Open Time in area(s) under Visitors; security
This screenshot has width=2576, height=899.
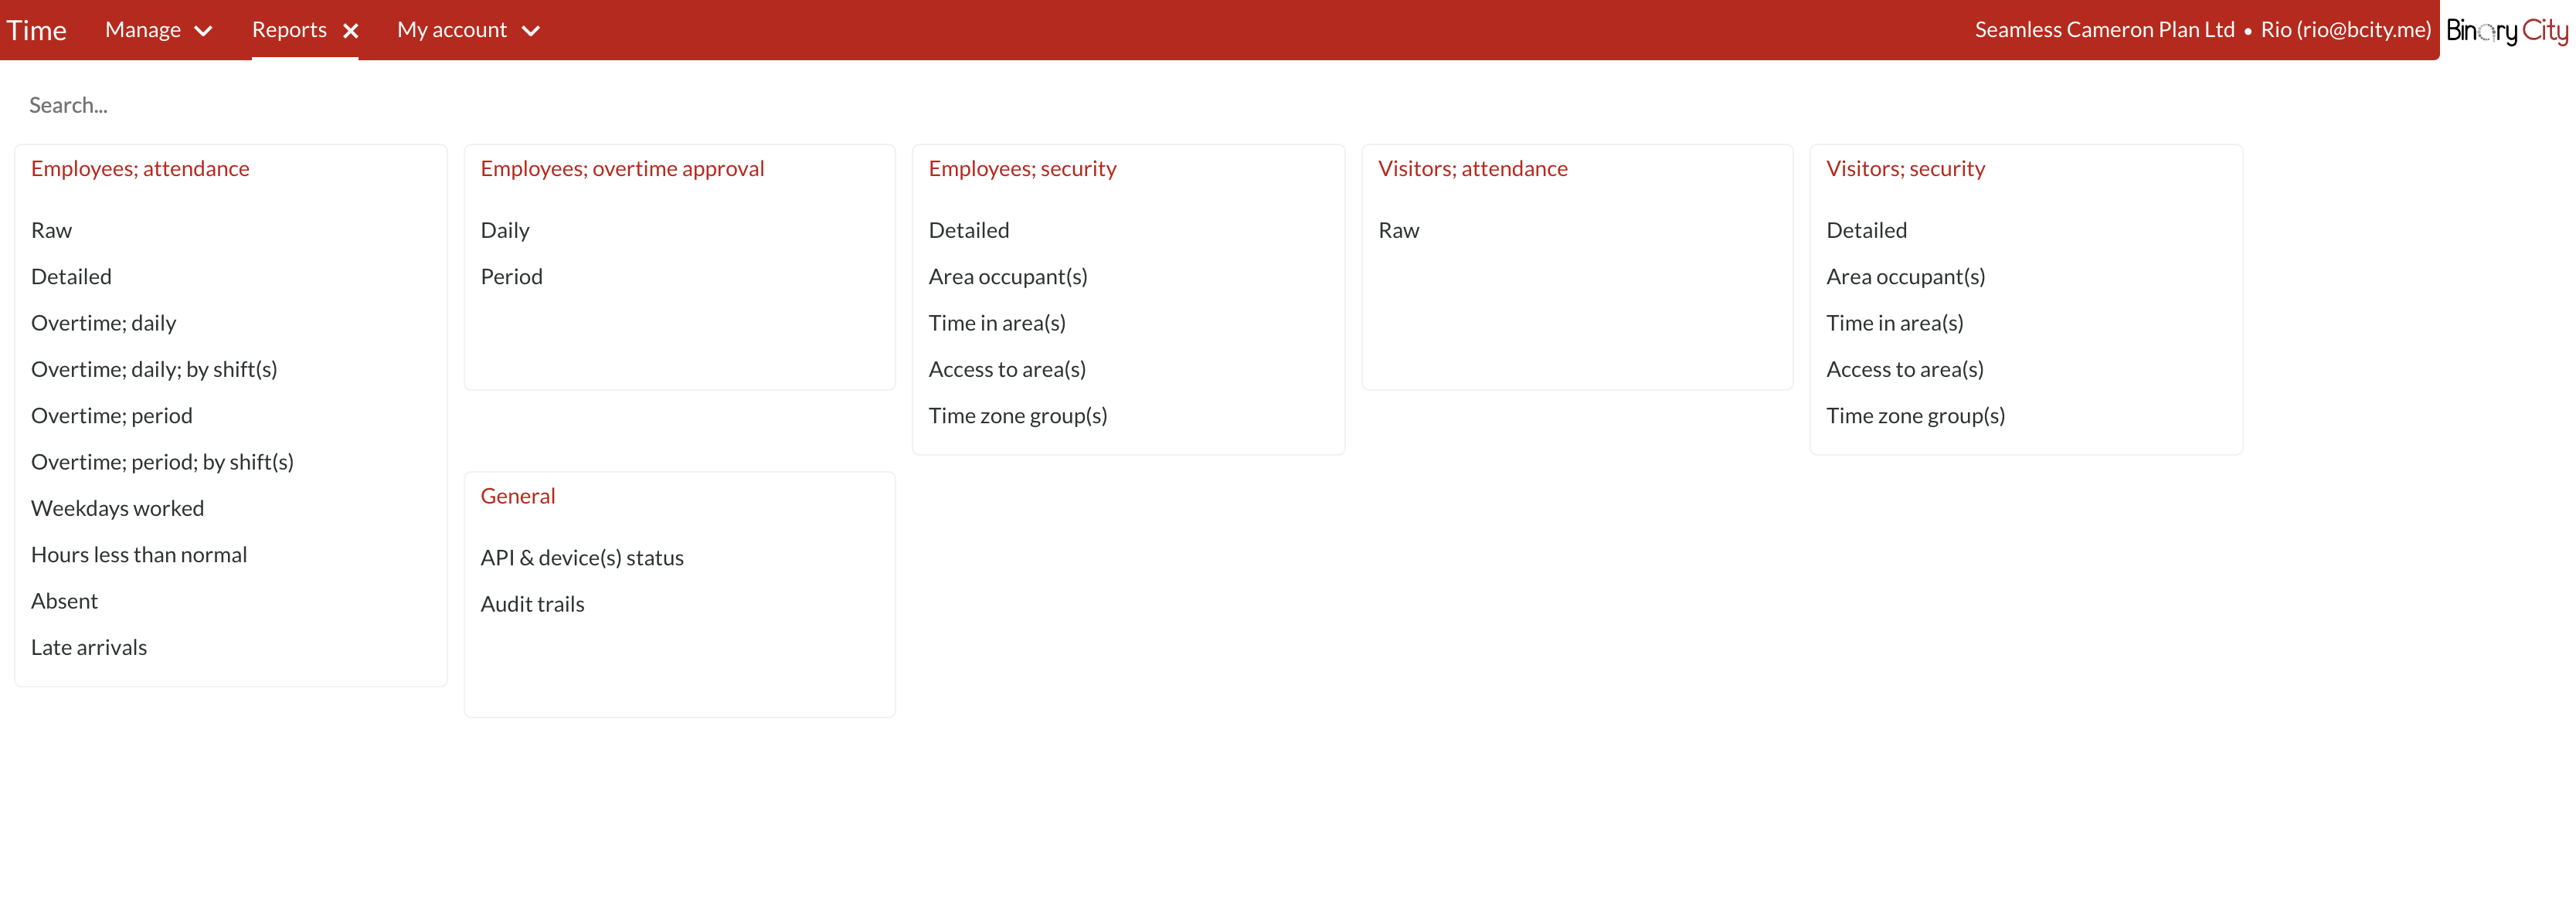tap(1894, 323)
